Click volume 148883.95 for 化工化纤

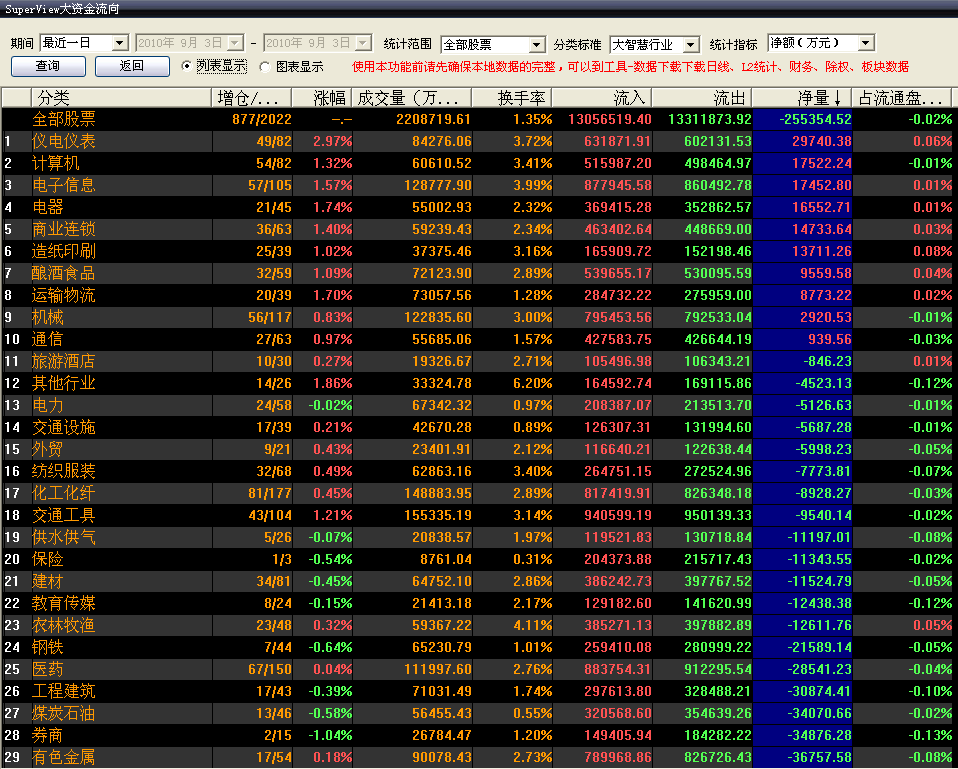437,494
